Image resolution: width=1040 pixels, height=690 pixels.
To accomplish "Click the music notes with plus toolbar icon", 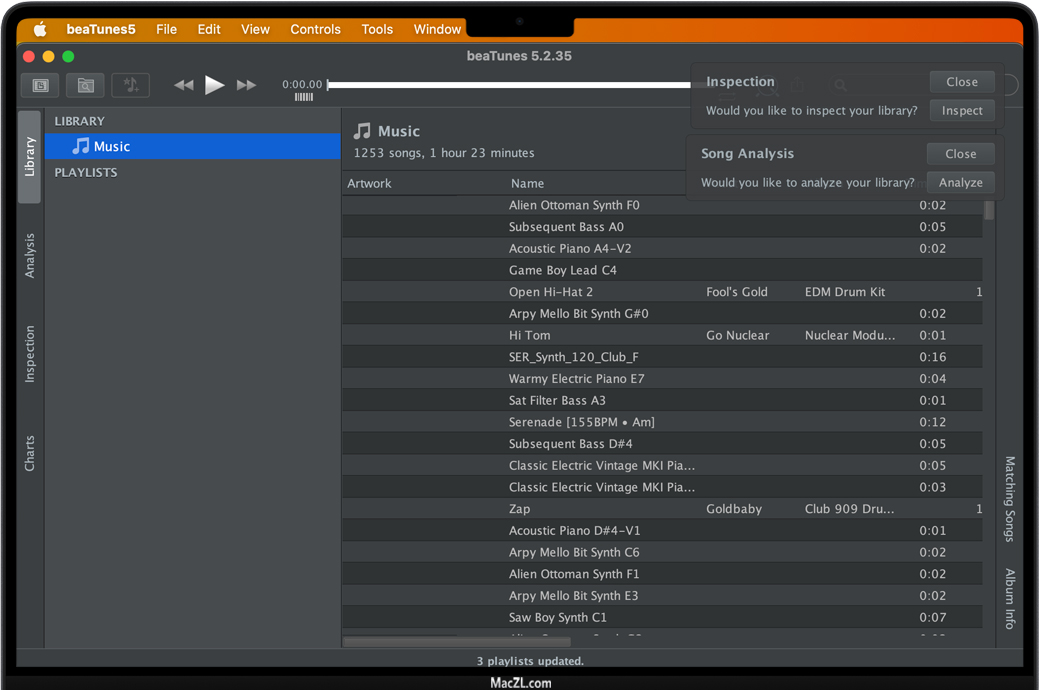I will click(x=131, y=86).
